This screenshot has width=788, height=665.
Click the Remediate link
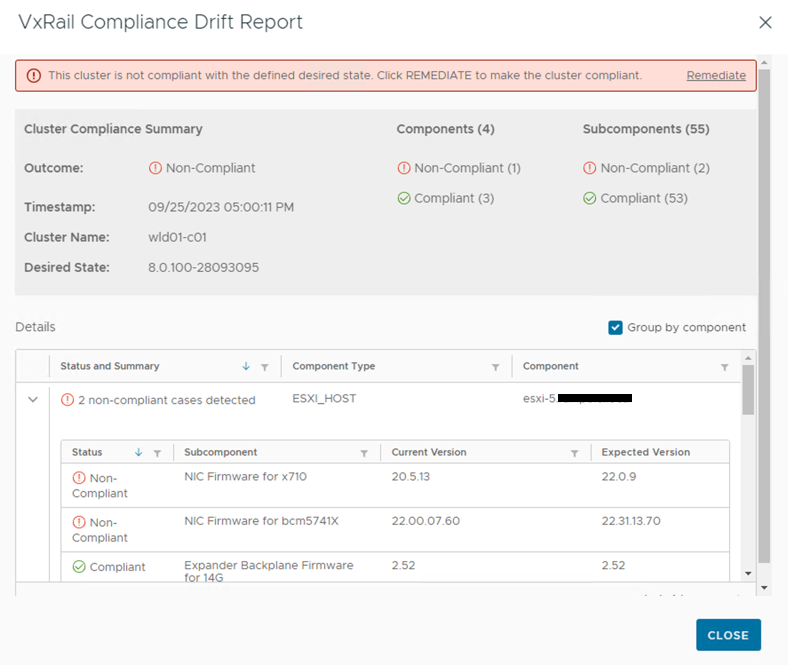[715, 76]
